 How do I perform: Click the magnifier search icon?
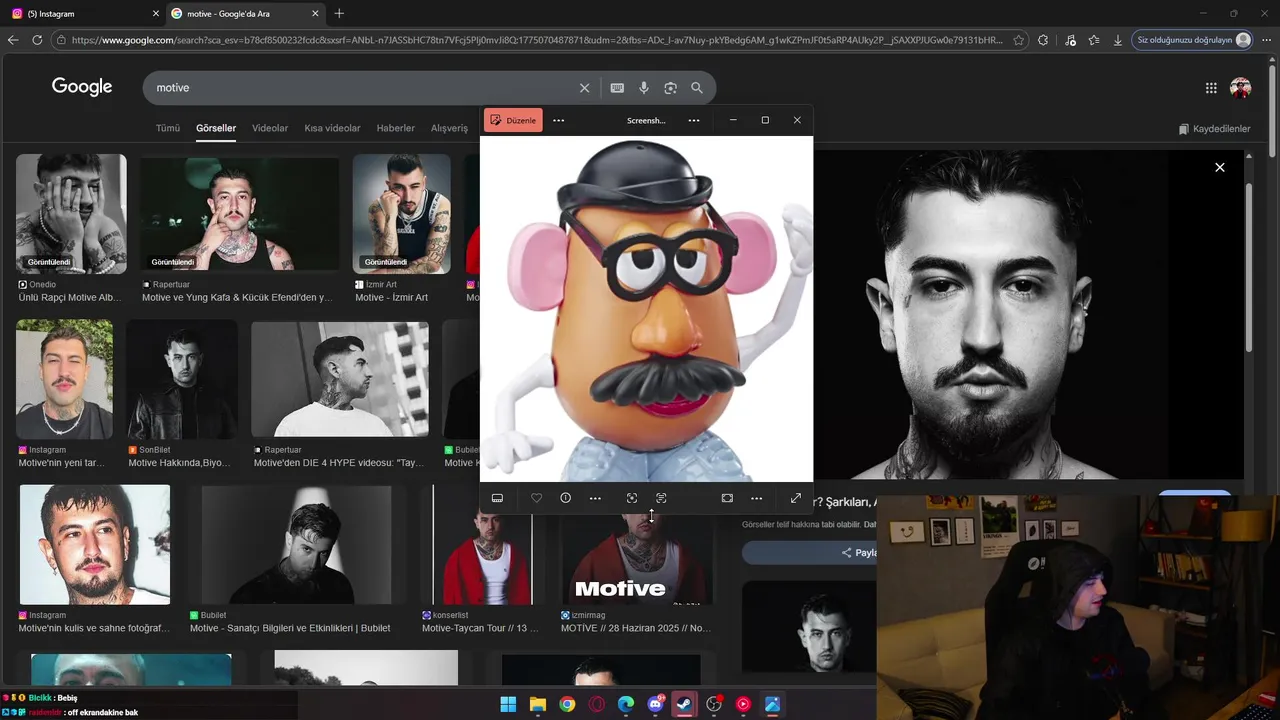(x=697, y=88)
